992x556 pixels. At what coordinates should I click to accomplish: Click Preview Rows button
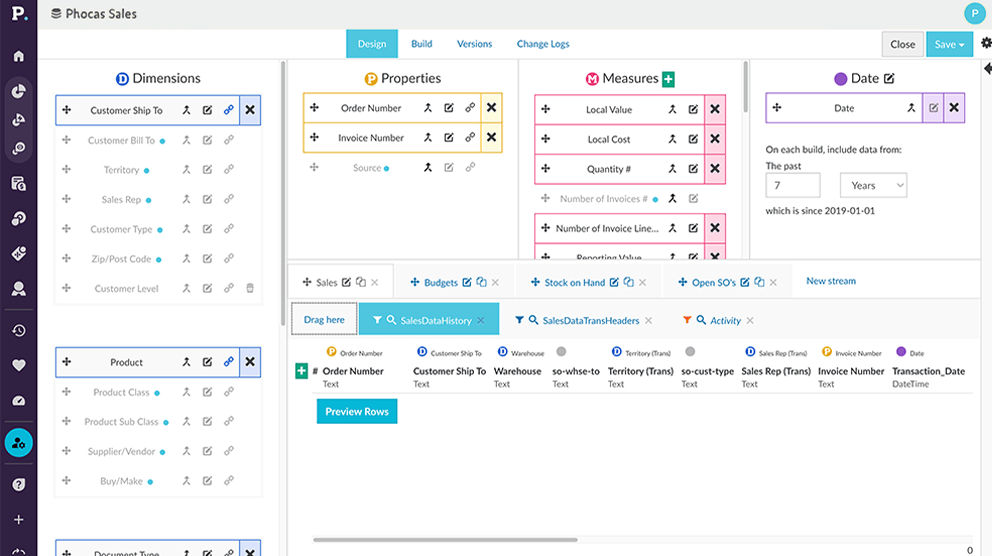coord(357,411)
